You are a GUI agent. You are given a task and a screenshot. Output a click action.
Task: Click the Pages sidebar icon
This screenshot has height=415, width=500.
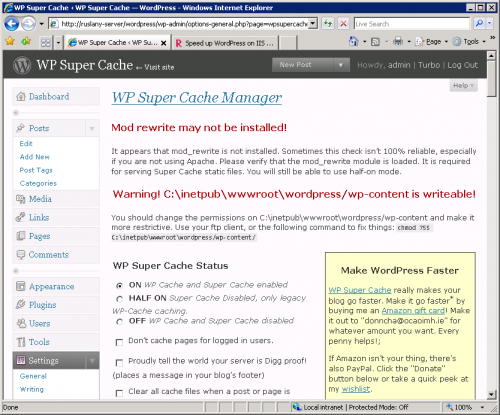[x=21, y=236]
